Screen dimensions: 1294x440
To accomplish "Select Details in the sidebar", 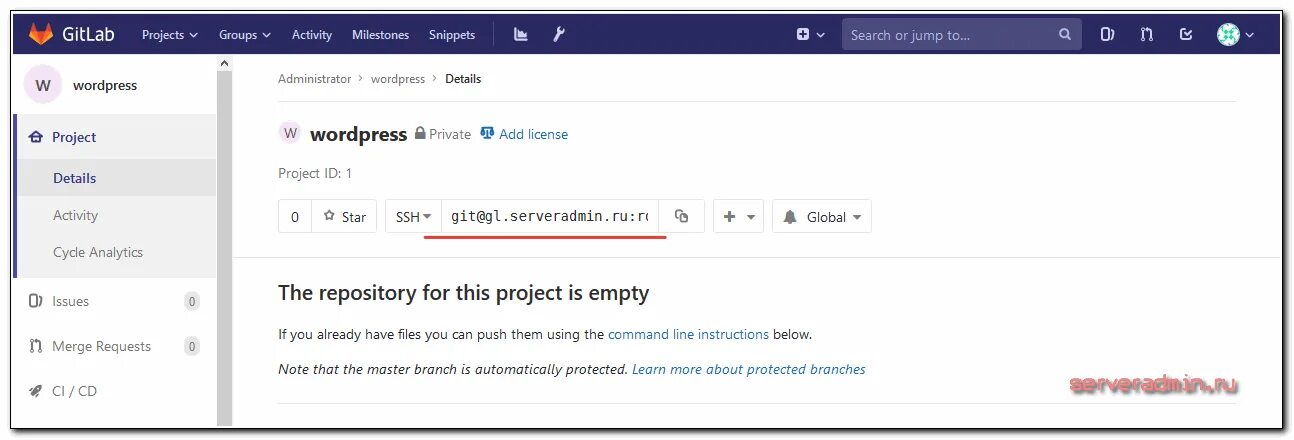I will point(116,178).
